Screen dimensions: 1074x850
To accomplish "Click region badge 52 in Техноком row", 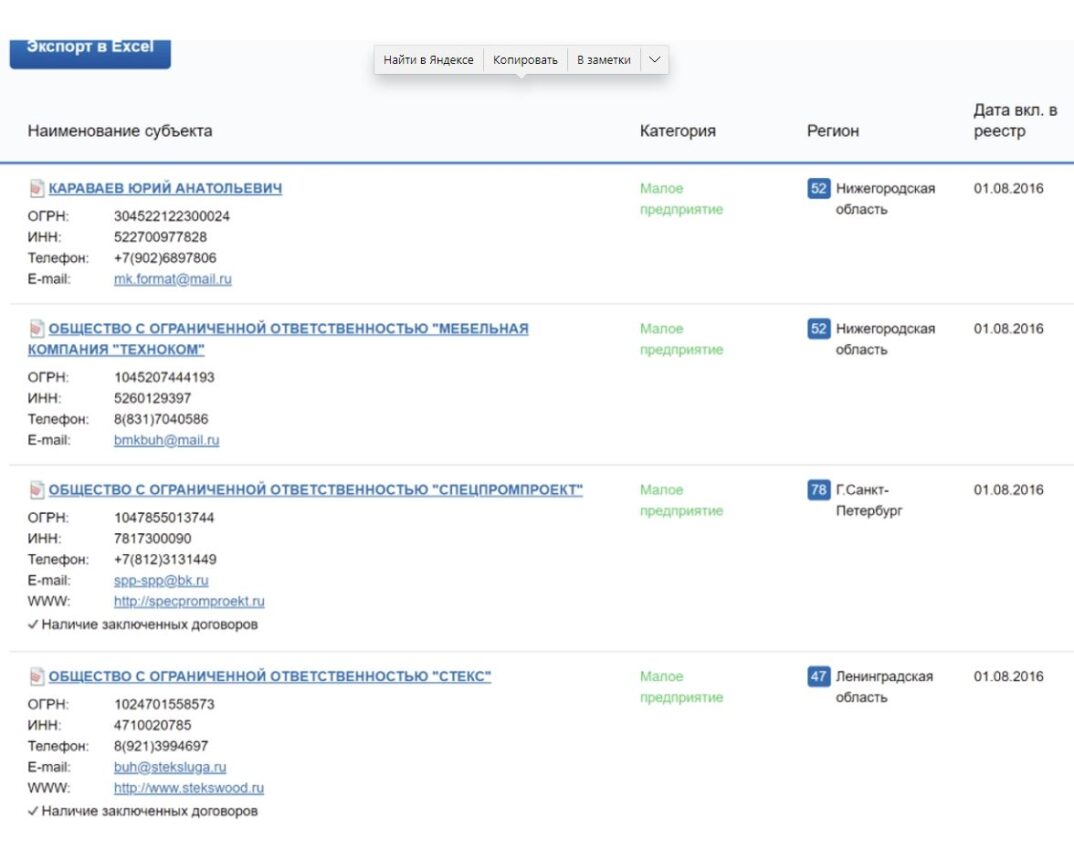I will pyautogui.click(x=818, y=328).
